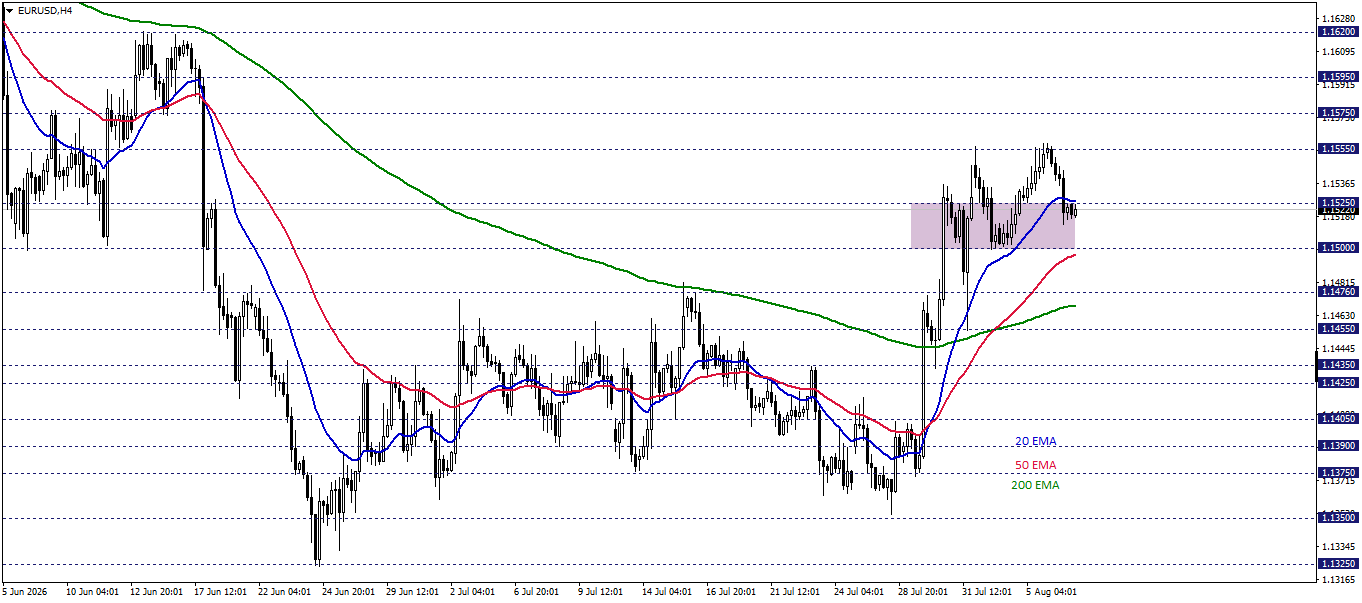This screenshot has height=603, width=1362.
Task: Click the EURUSD,H4 chart title
Action: coord(44,10)
